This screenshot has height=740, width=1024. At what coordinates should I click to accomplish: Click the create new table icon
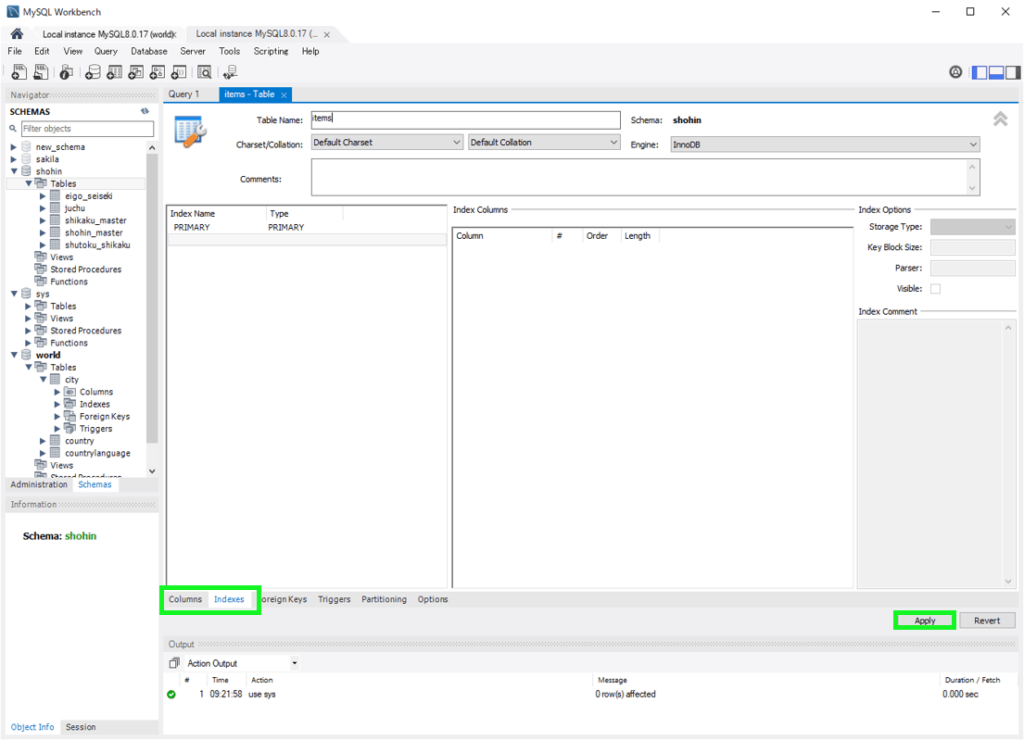(x=114, y=72)
